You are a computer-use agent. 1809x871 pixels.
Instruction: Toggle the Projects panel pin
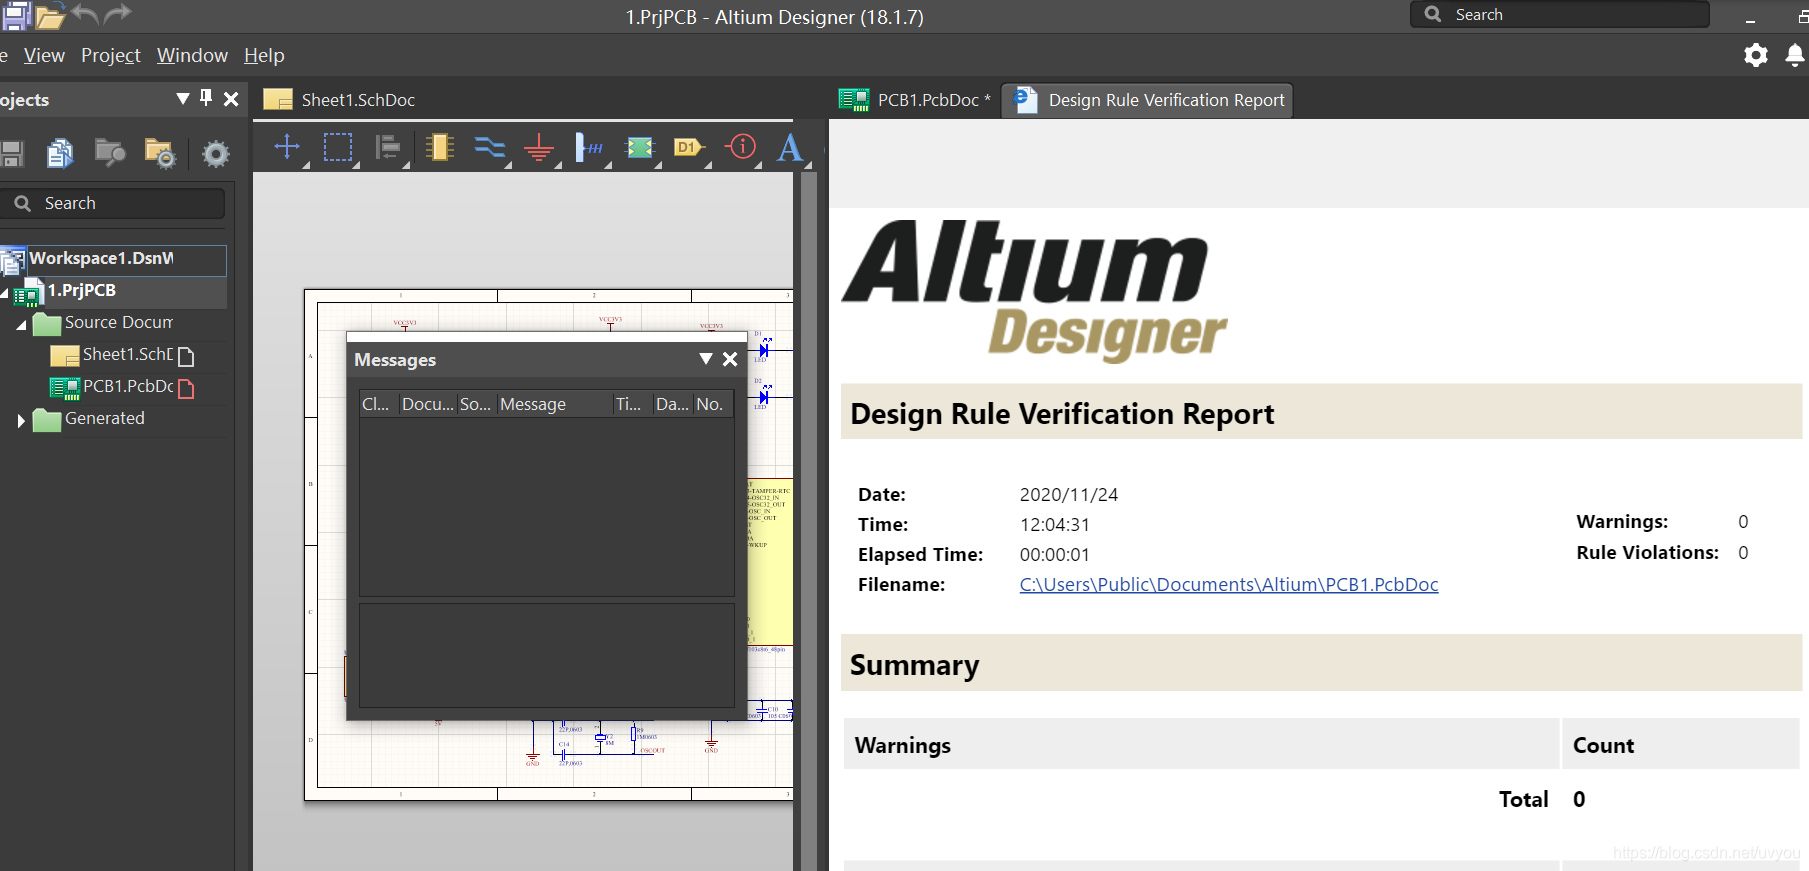(206, 98)
